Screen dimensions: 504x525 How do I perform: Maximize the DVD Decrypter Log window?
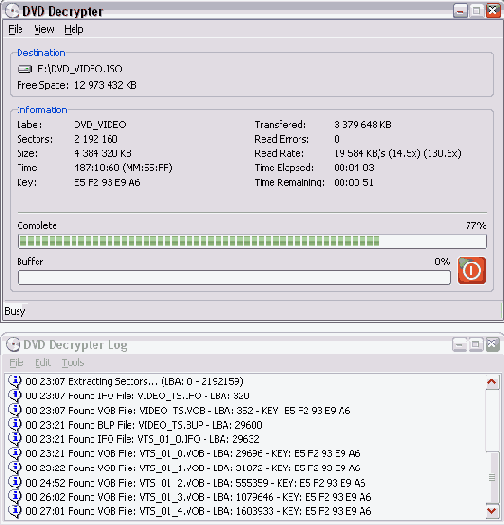[476, 345]
